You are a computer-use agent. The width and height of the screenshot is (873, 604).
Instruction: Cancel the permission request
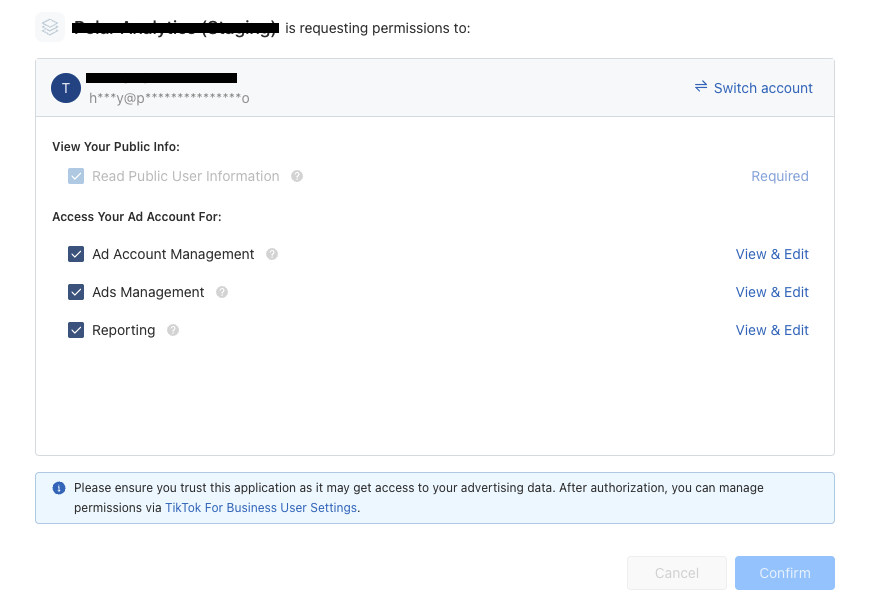coord(676,573)
